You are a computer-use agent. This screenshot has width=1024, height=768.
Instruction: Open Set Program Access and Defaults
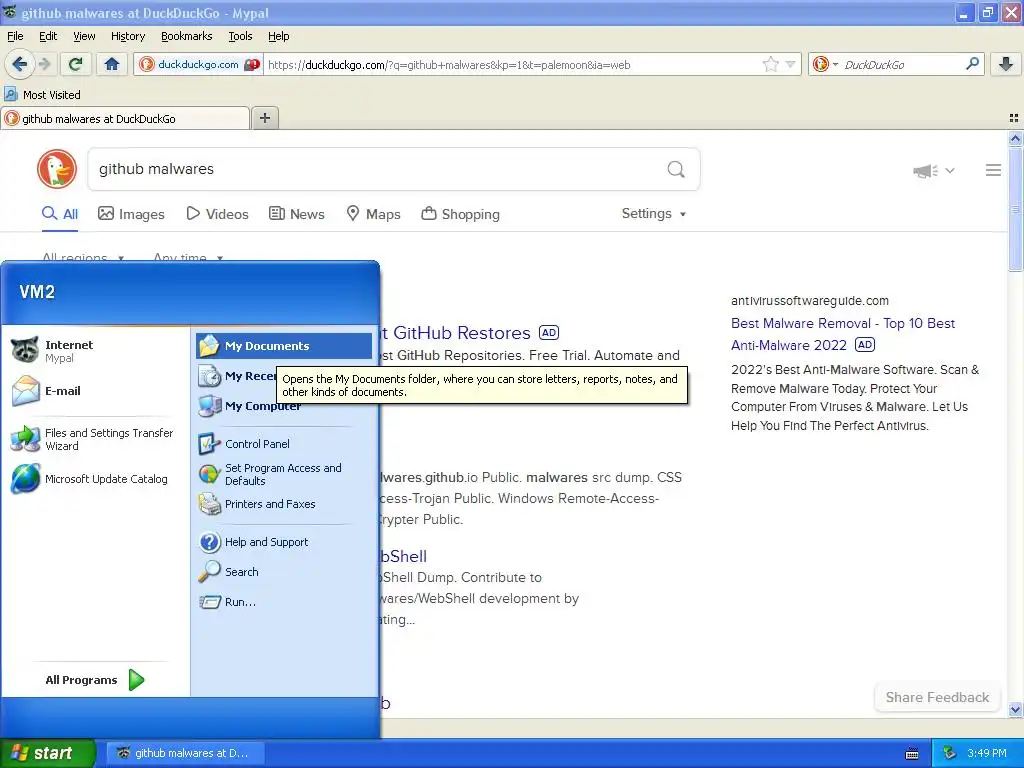click(x=284, y=474)
